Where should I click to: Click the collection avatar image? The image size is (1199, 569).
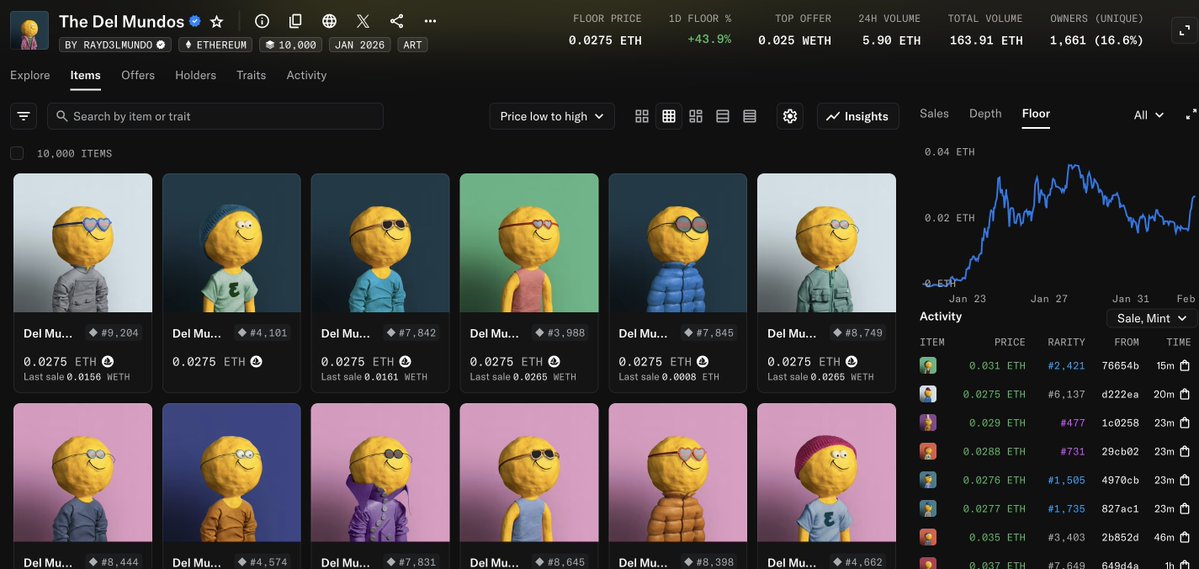click(x=29, y=31)
